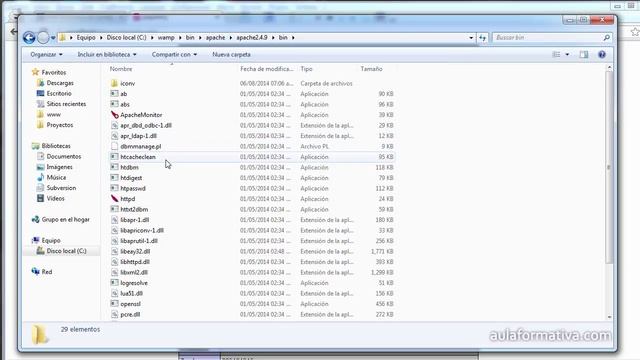Open the Imágenes library
640x360 pixels.
tap(59, 167)
